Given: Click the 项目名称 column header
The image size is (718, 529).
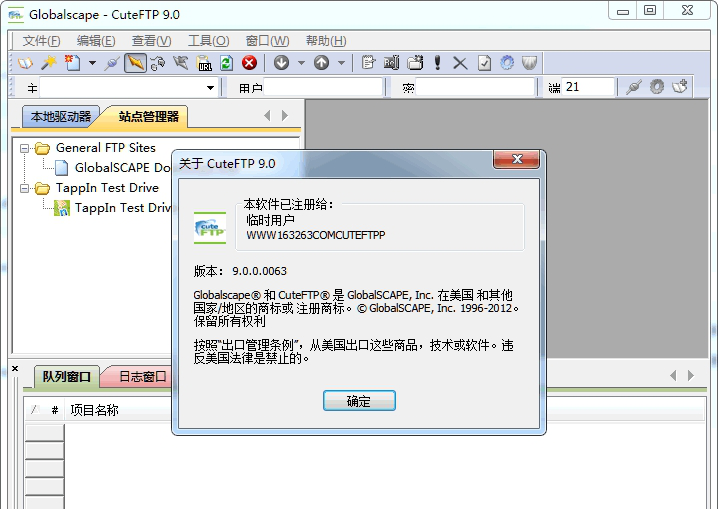Looking at the screenshot, I should tap(95, 410).
